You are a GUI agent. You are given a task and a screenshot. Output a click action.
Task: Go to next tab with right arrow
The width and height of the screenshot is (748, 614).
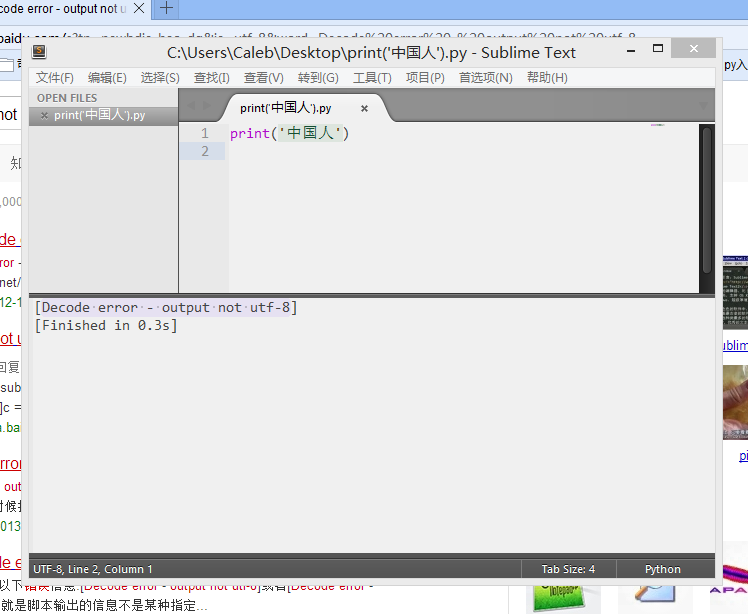[x=207, y=105]
